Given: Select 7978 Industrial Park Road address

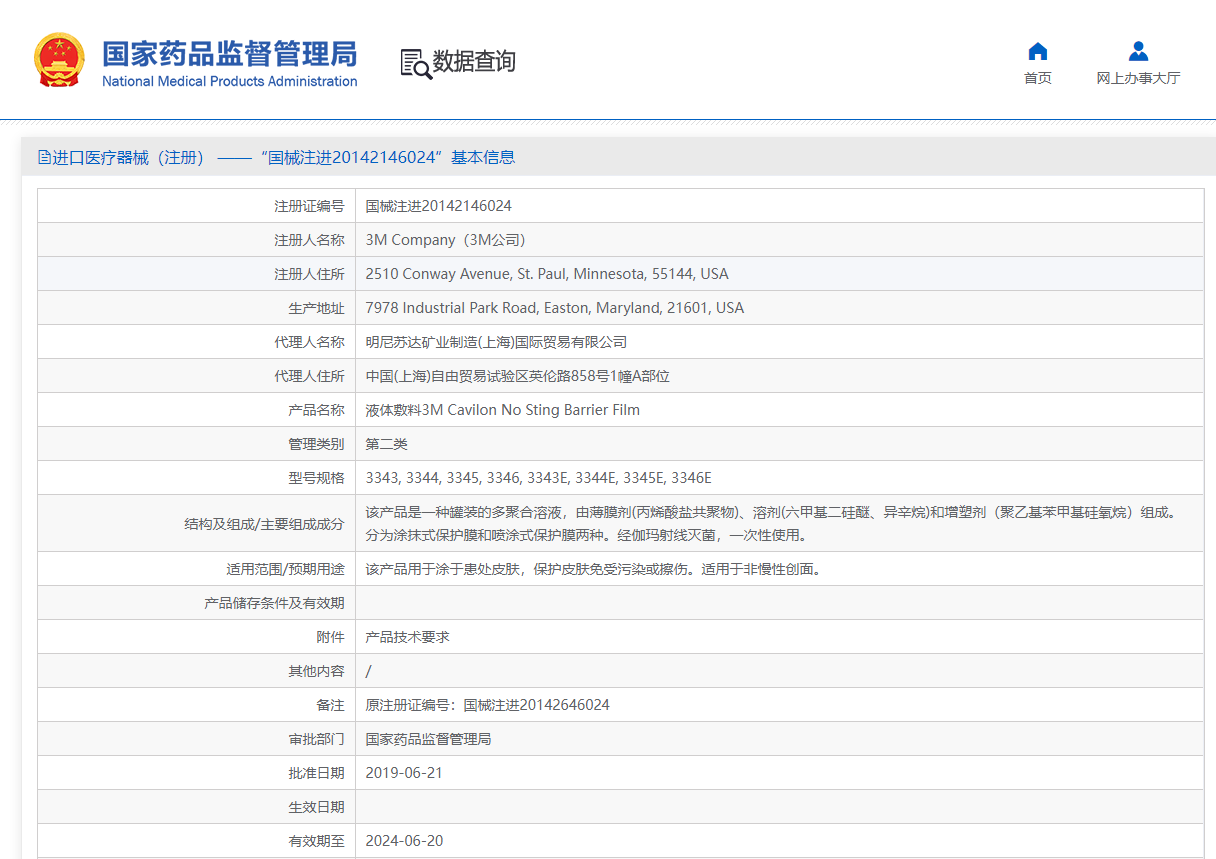Looking at the screenshot, I should pyautogui.click(x=555, y=308).
